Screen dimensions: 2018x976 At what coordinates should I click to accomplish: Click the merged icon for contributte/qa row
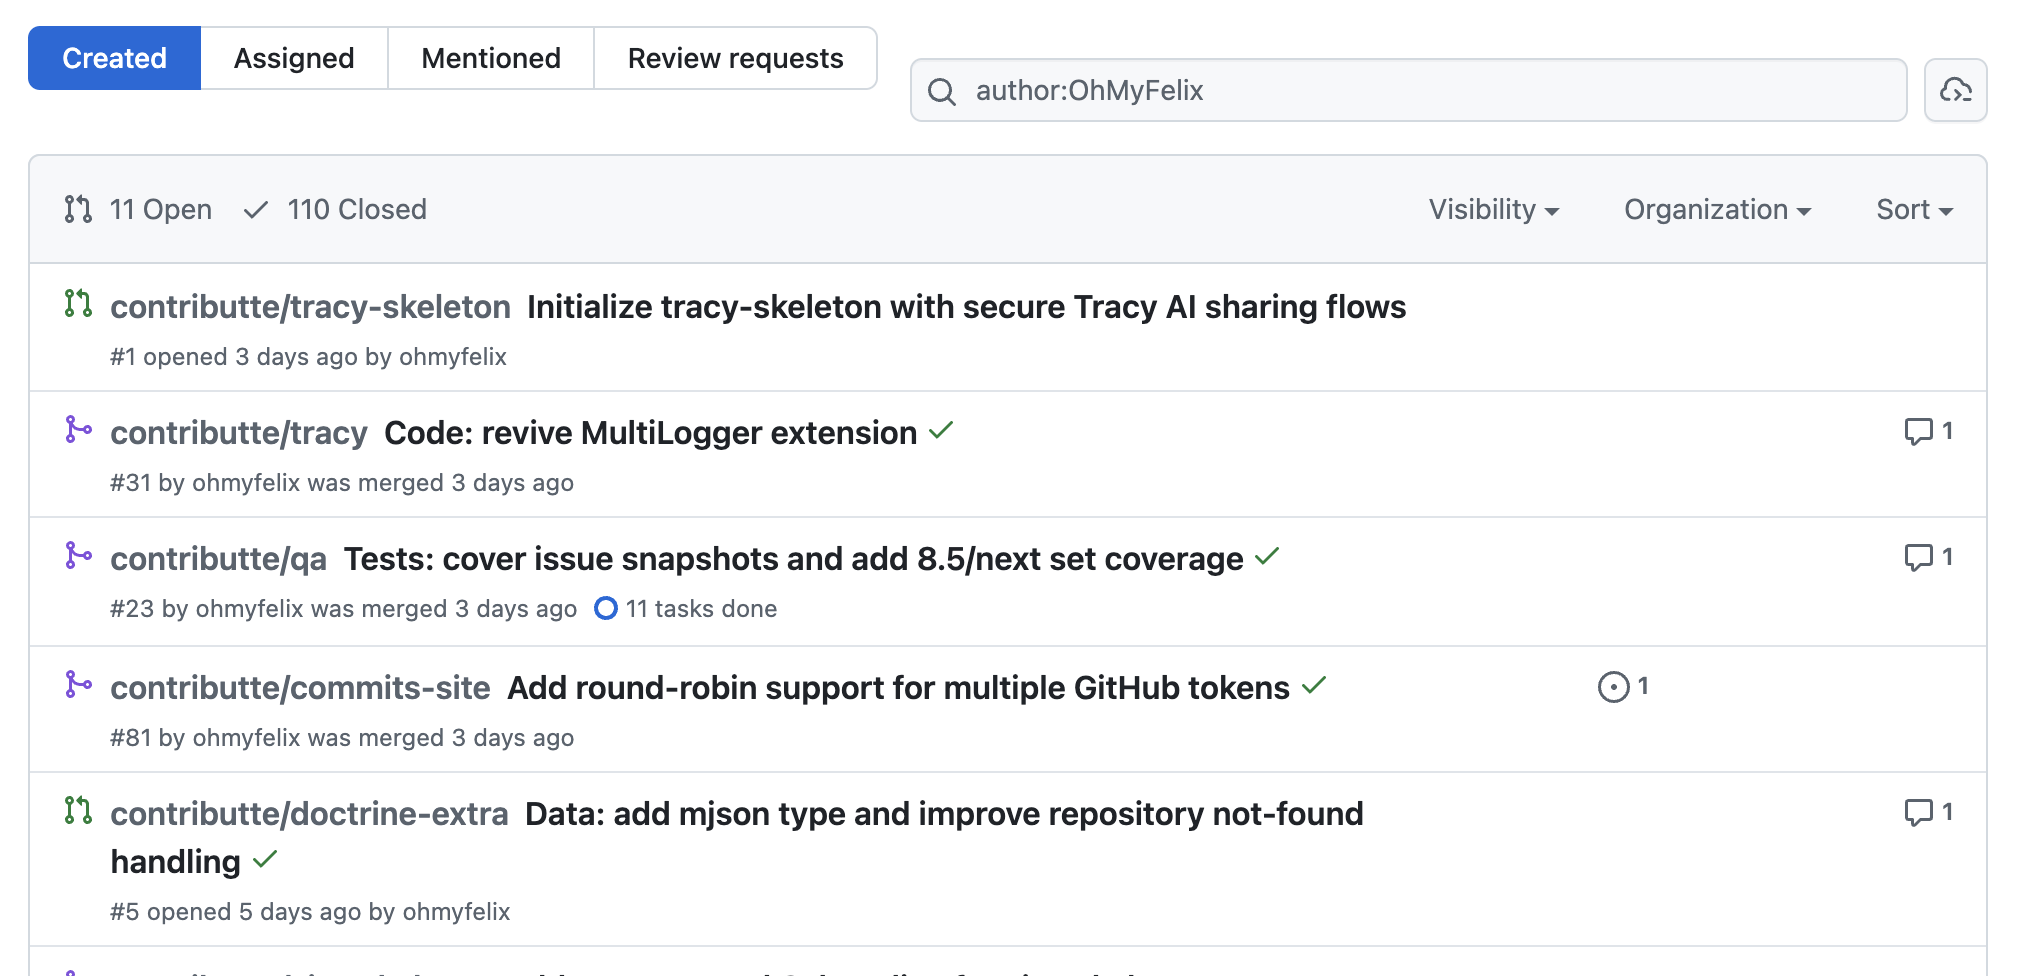coord(78,555)
